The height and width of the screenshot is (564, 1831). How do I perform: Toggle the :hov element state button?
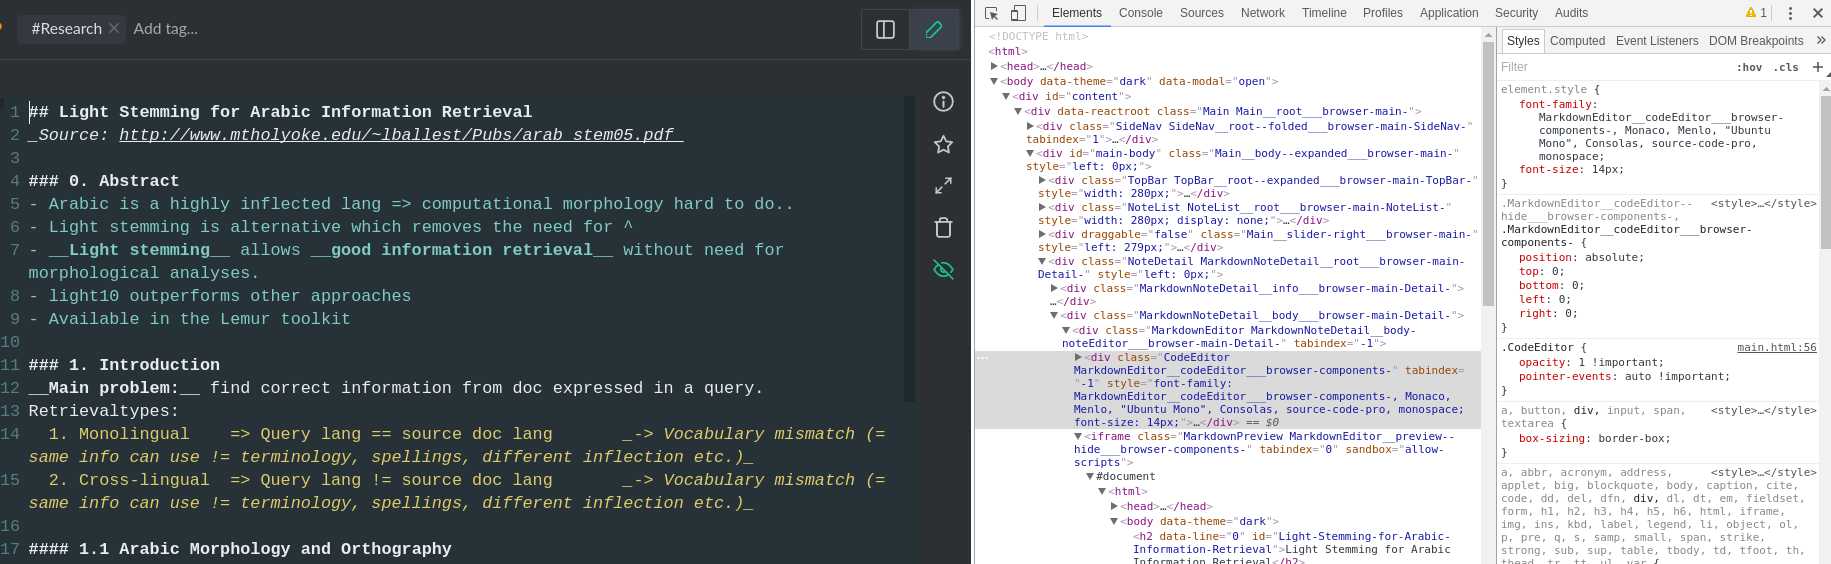pyautogui.click(x=1749, y=67)
